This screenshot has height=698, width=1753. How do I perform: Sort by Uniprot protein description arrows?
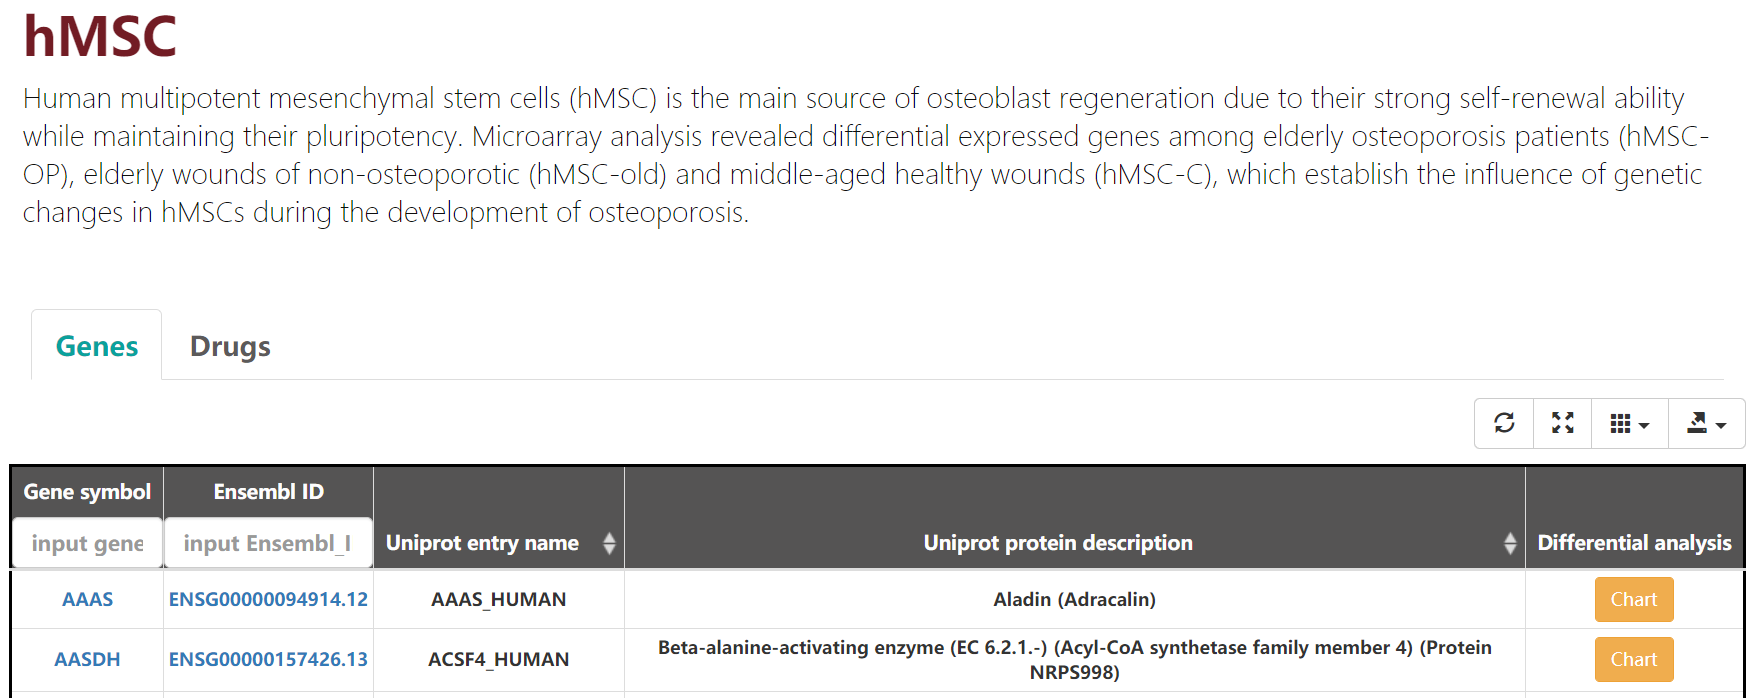coord(1510,543)
